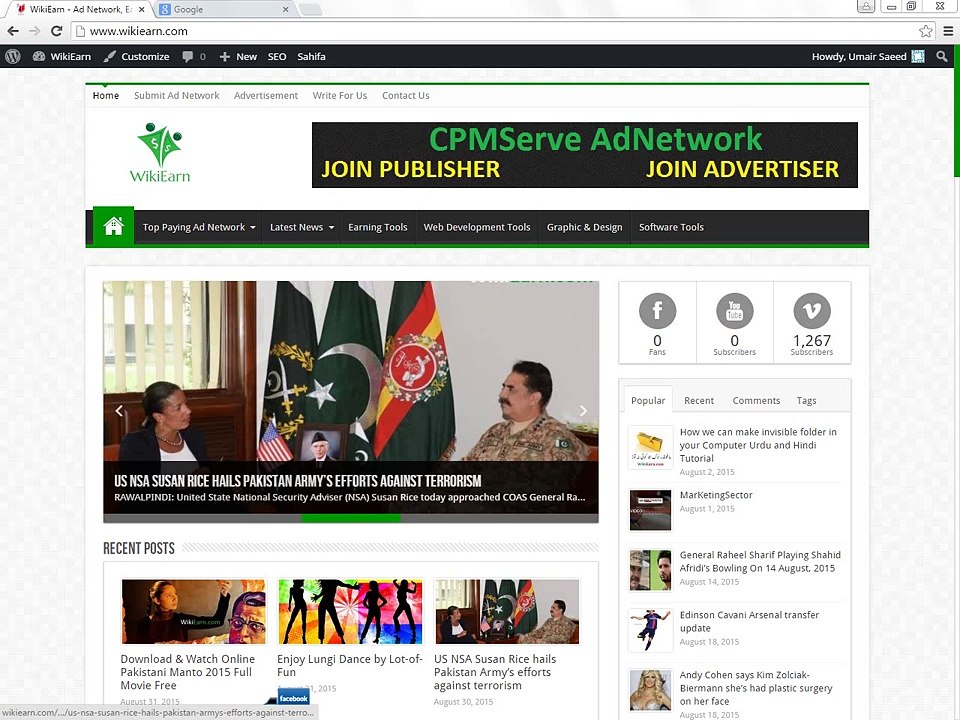Reload the page with the refresh icon
The image size is (960, 720).
pyautogui.click(x=56, y=31)
